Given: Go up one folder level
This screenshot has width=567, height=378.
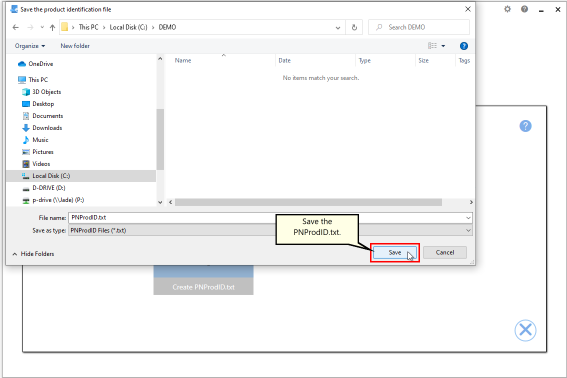Looking at the screenshot, I should [x=52, y=27].
